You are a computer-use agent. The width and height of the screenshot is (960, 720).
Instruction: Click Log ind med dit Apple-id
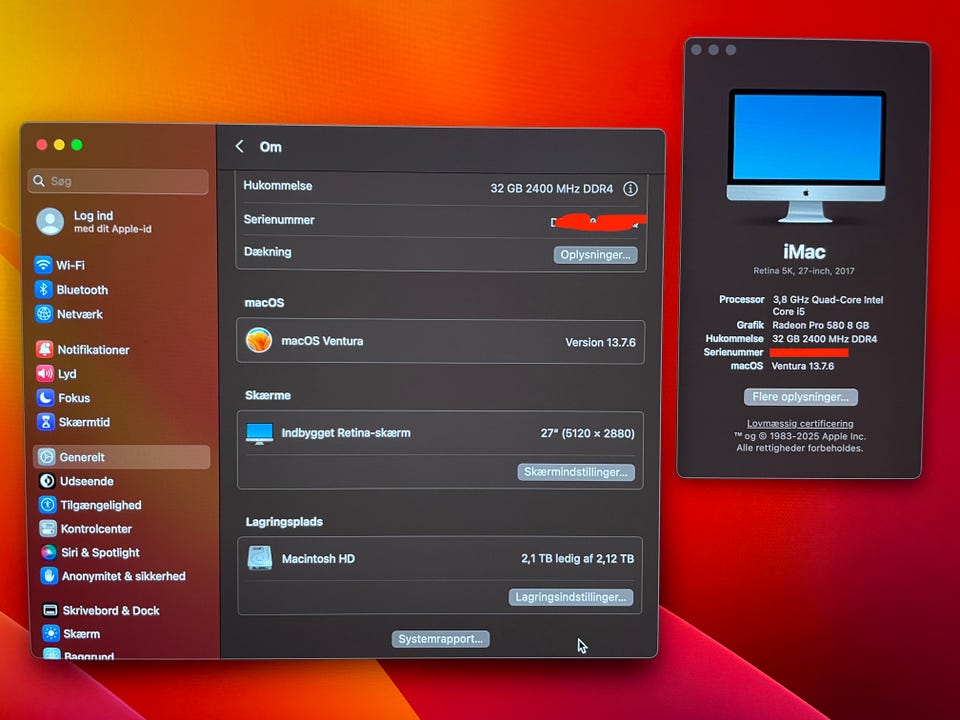(x=112, y=221)
